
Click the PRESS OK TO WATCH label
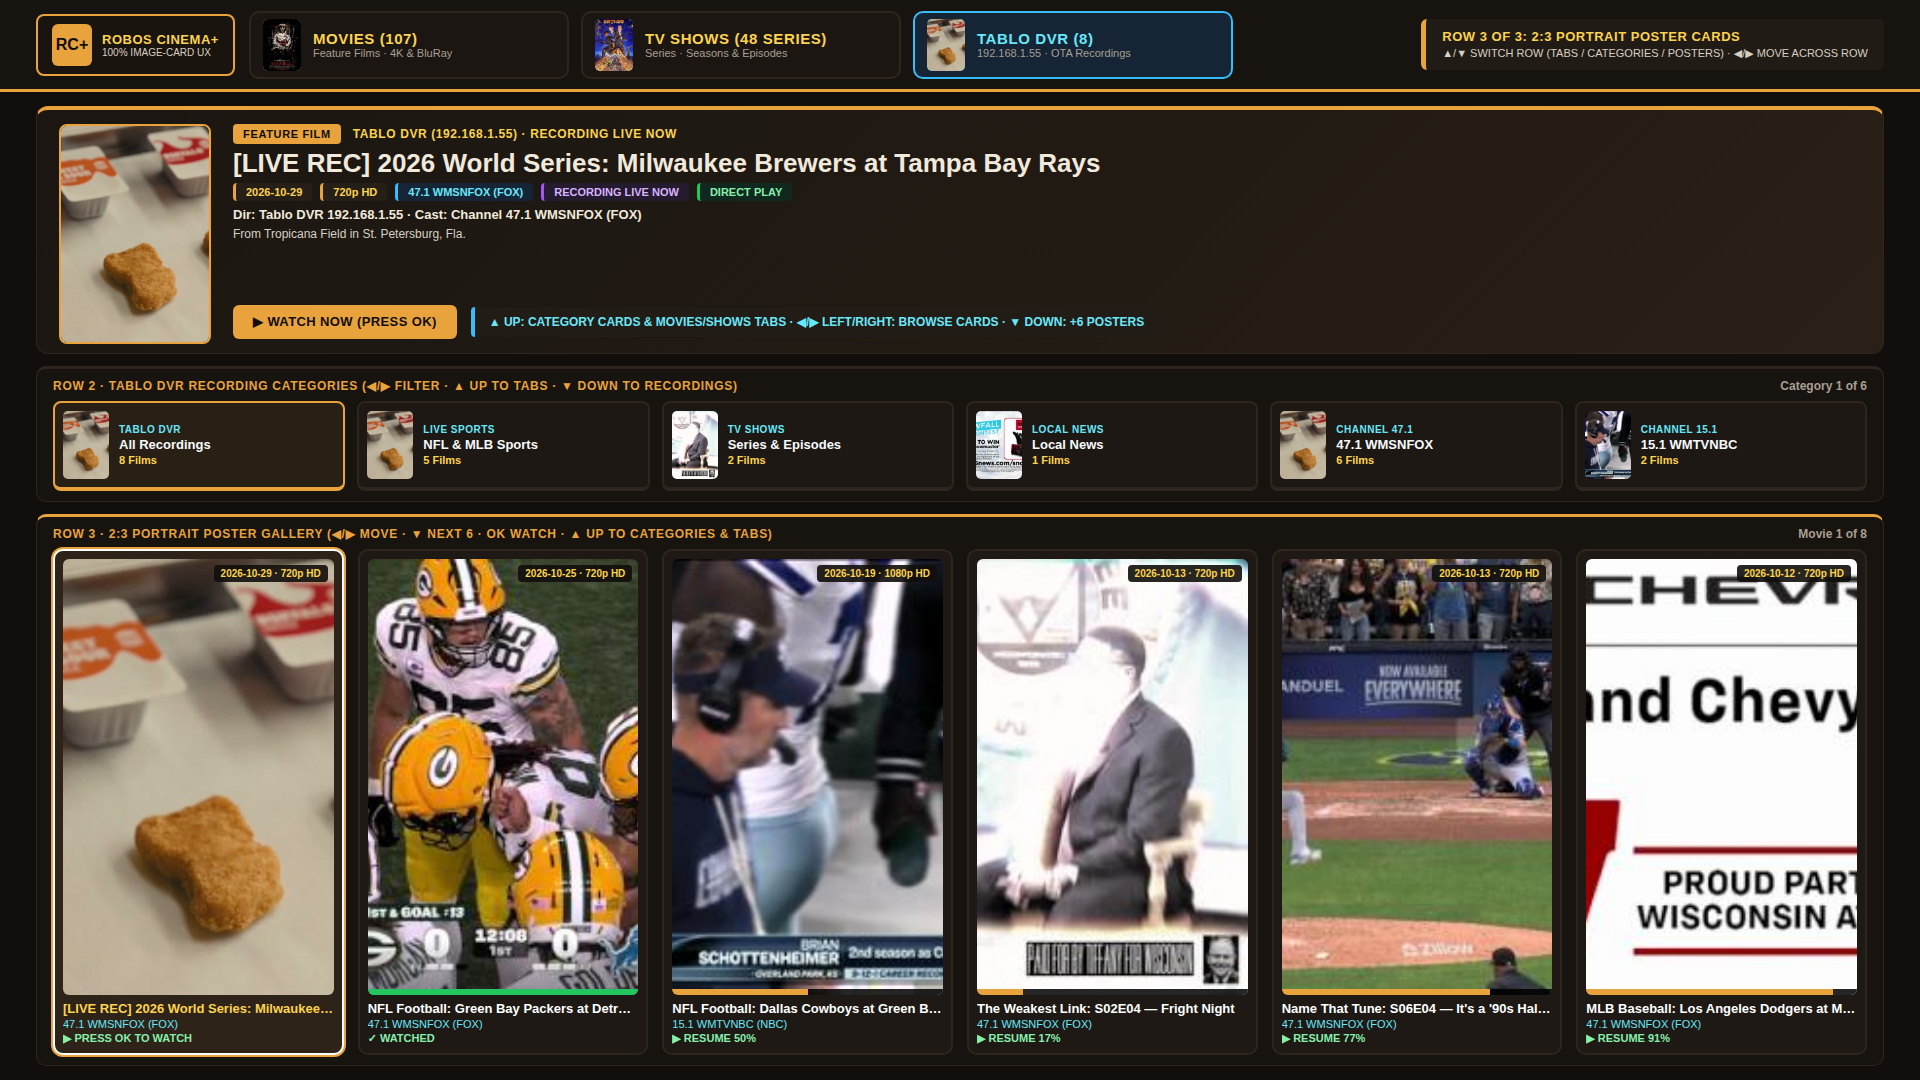pos(128,1038)
